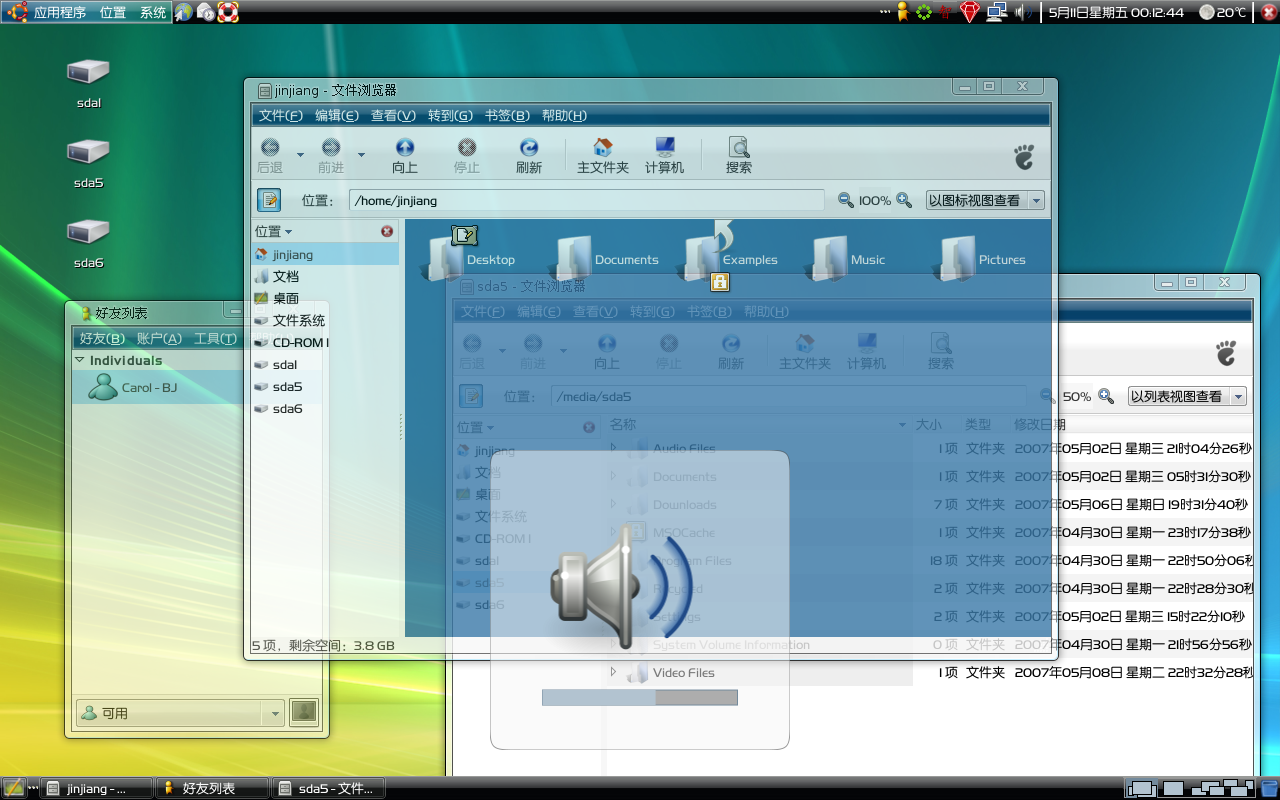1280x800 pixels.
Task: Click show desktop button in bottom panel
Action: 14,788
